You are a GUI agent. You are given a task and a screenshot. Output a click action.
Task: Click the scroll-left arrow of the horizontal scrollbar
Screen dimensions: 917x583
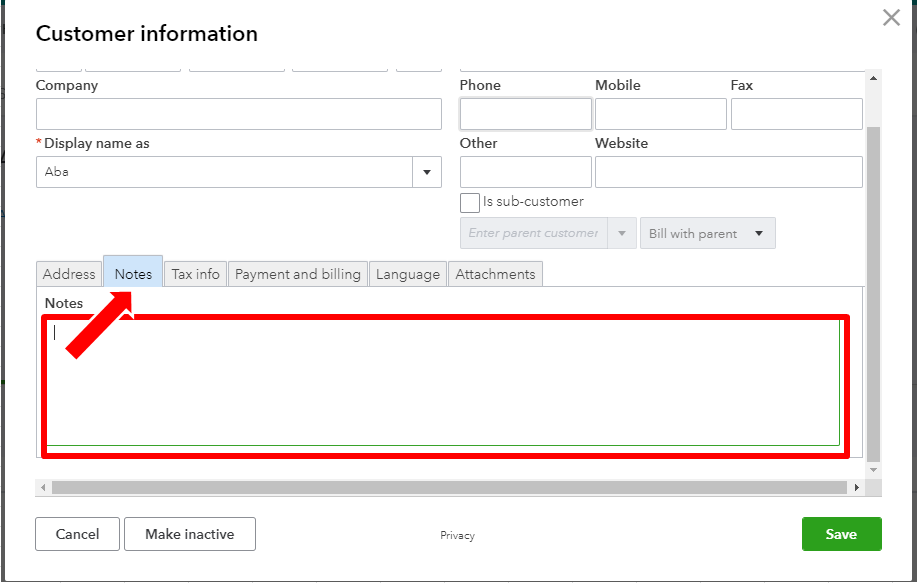[43, 487]
